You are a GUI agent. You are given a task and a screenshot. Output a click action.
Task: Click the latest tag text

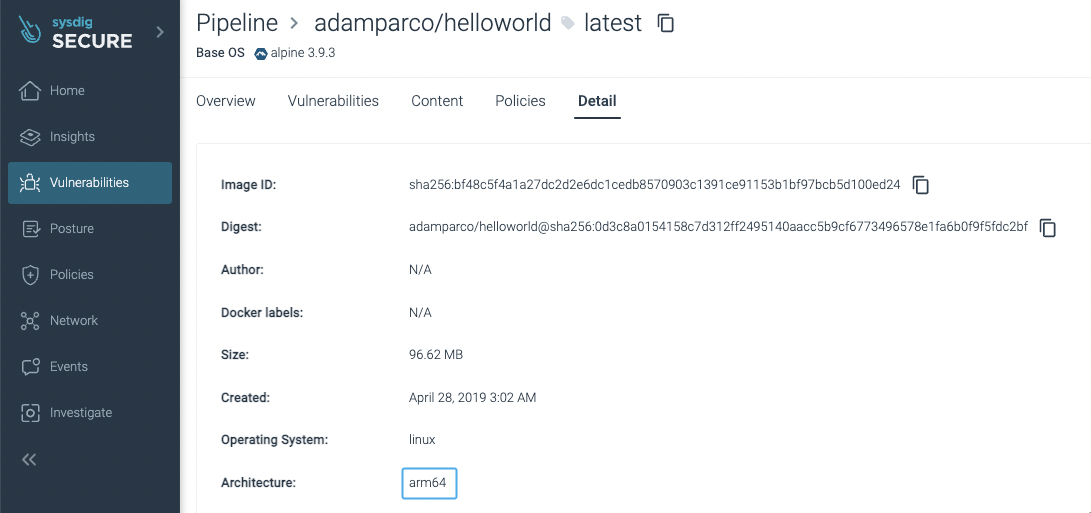coord(612,23)
